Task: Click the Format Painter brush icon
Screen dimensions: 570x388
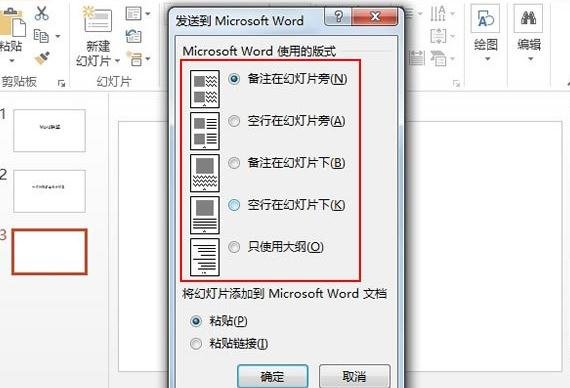Action: [x=42, y=58]
